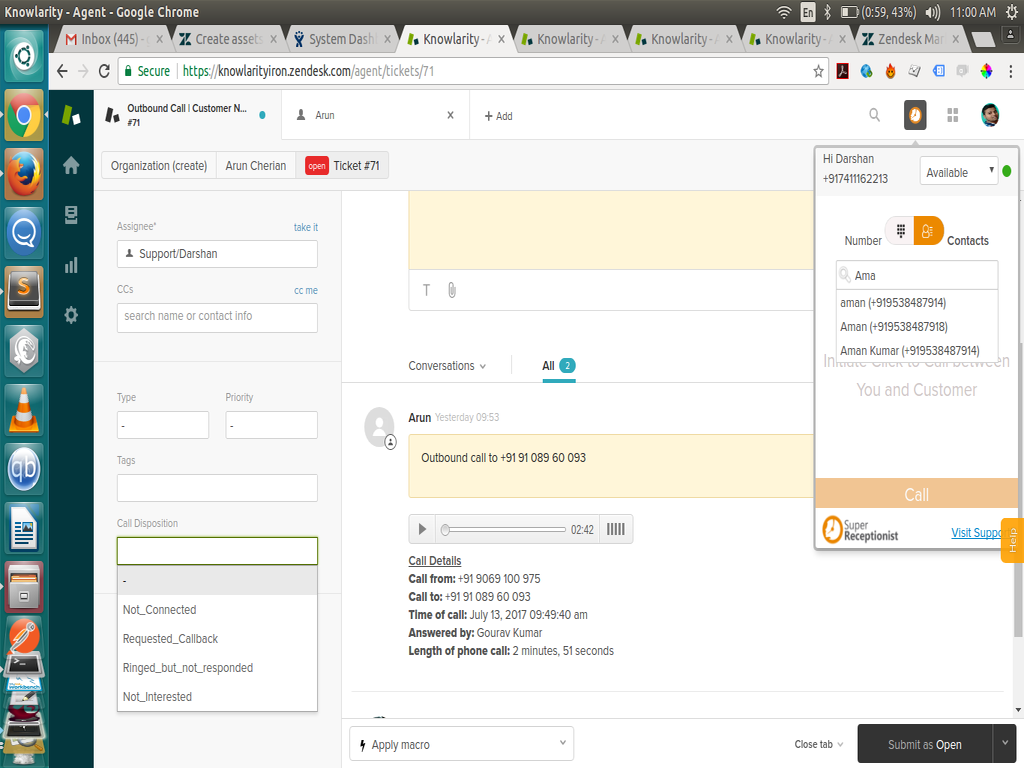Open the Apply macro dropdown
This screenshot has height=768, width=1024.
pyautogui.click(x=461, y=745)
